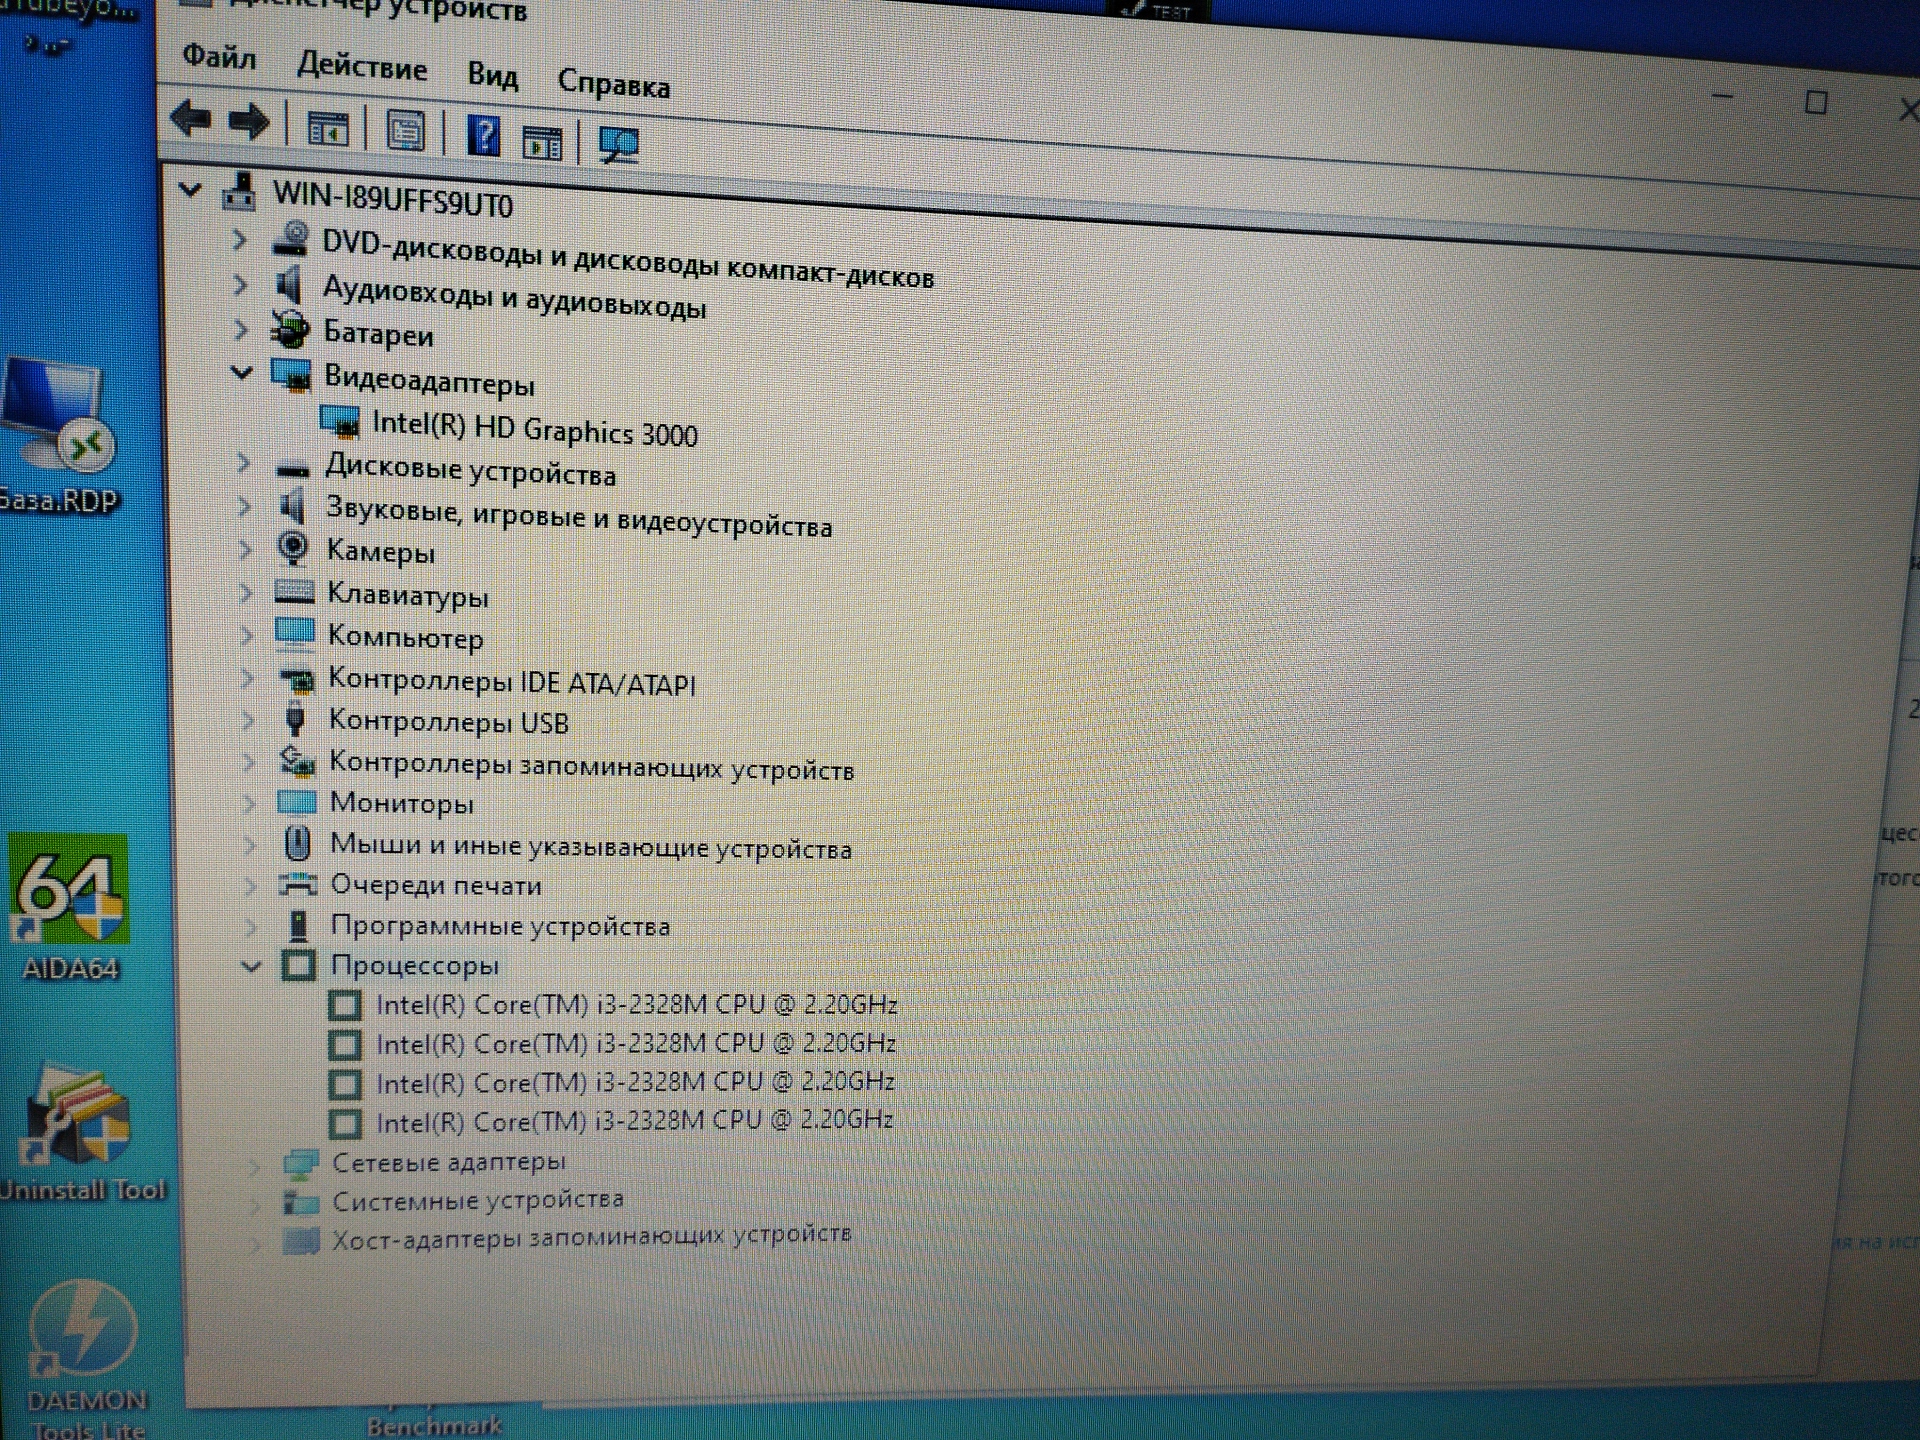Select the Контроллеры USB label
Image resolution: width=1920 pixels, height=1440 pixels.
[448, 721]
